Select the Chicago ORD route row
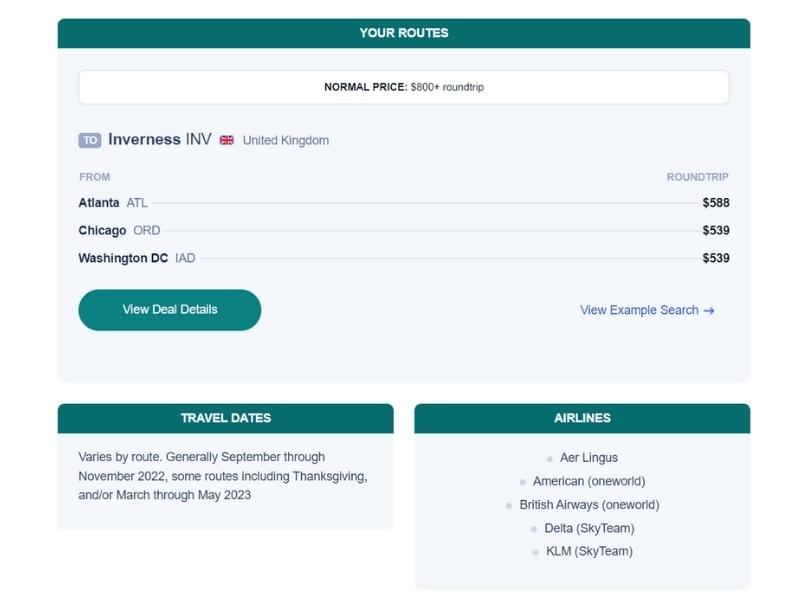Image resolution: width=800 pixels, height=600 pixels. click(404, 231)
